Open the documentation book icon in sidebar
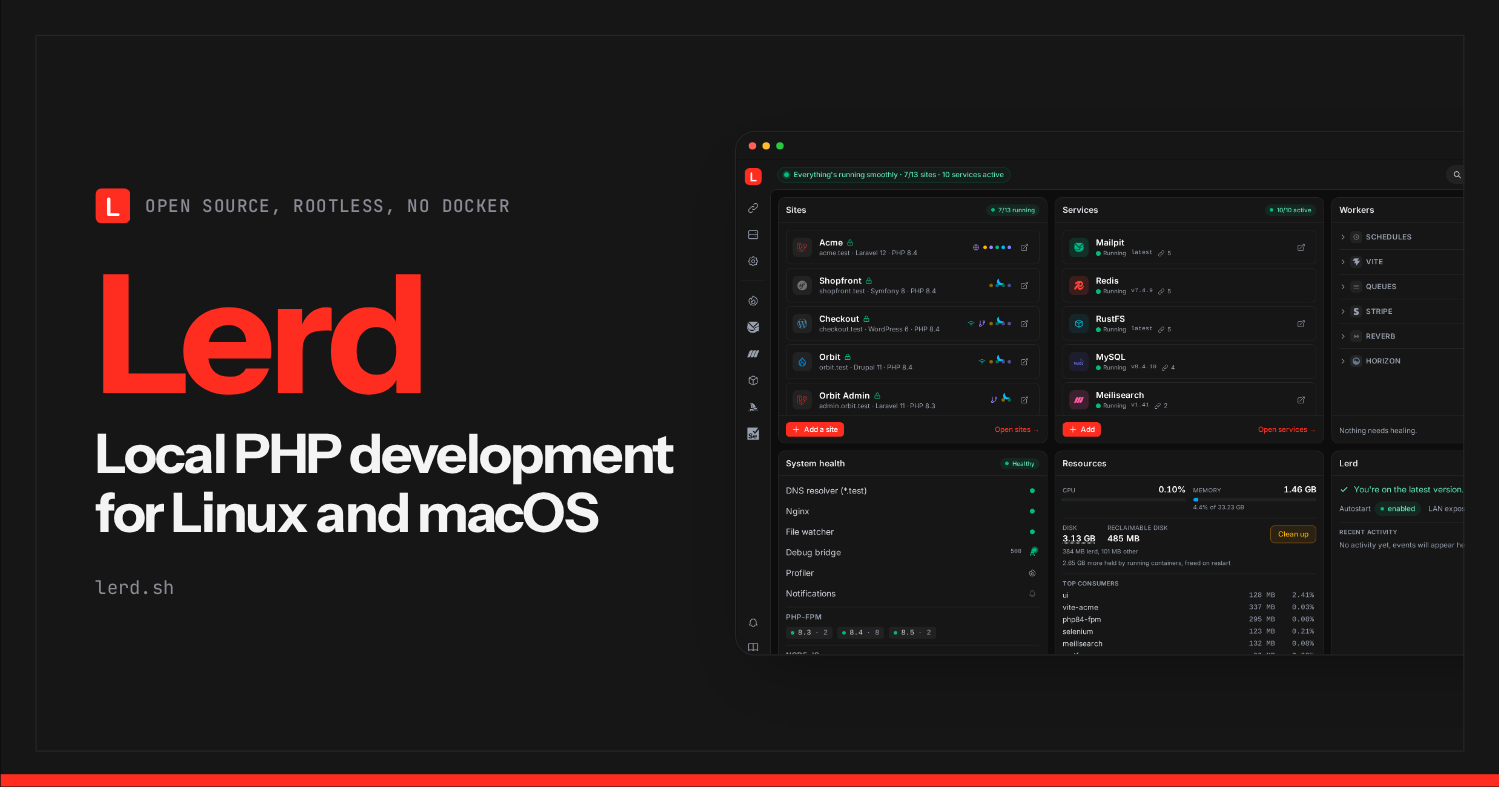Viewport: 1499px width, 787px height. (753, 647)
